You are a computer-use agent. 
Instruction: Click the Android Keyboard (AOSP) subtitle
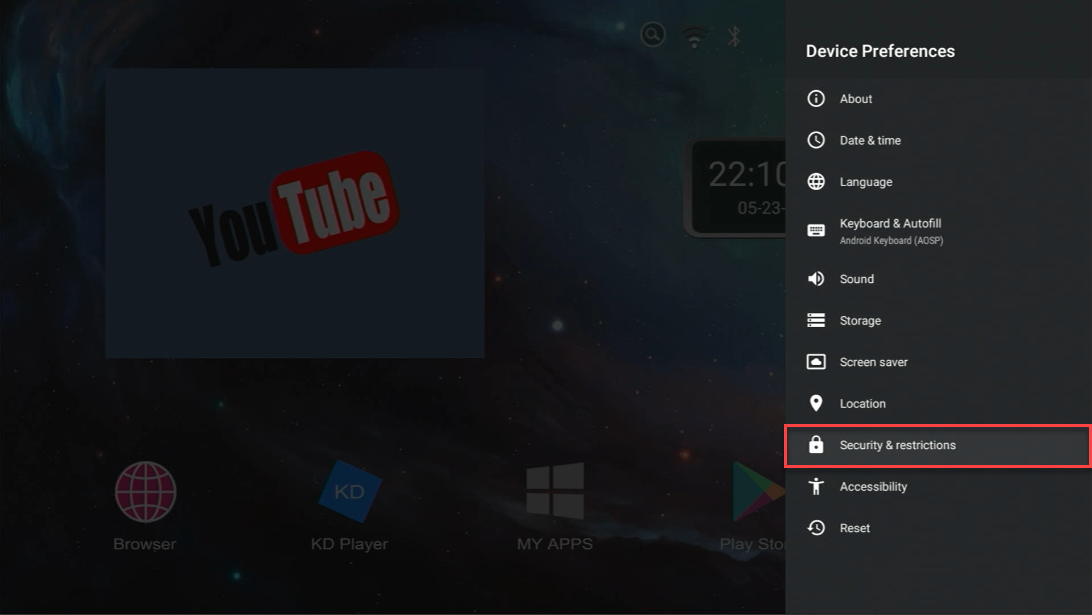[x=891, y=240]
